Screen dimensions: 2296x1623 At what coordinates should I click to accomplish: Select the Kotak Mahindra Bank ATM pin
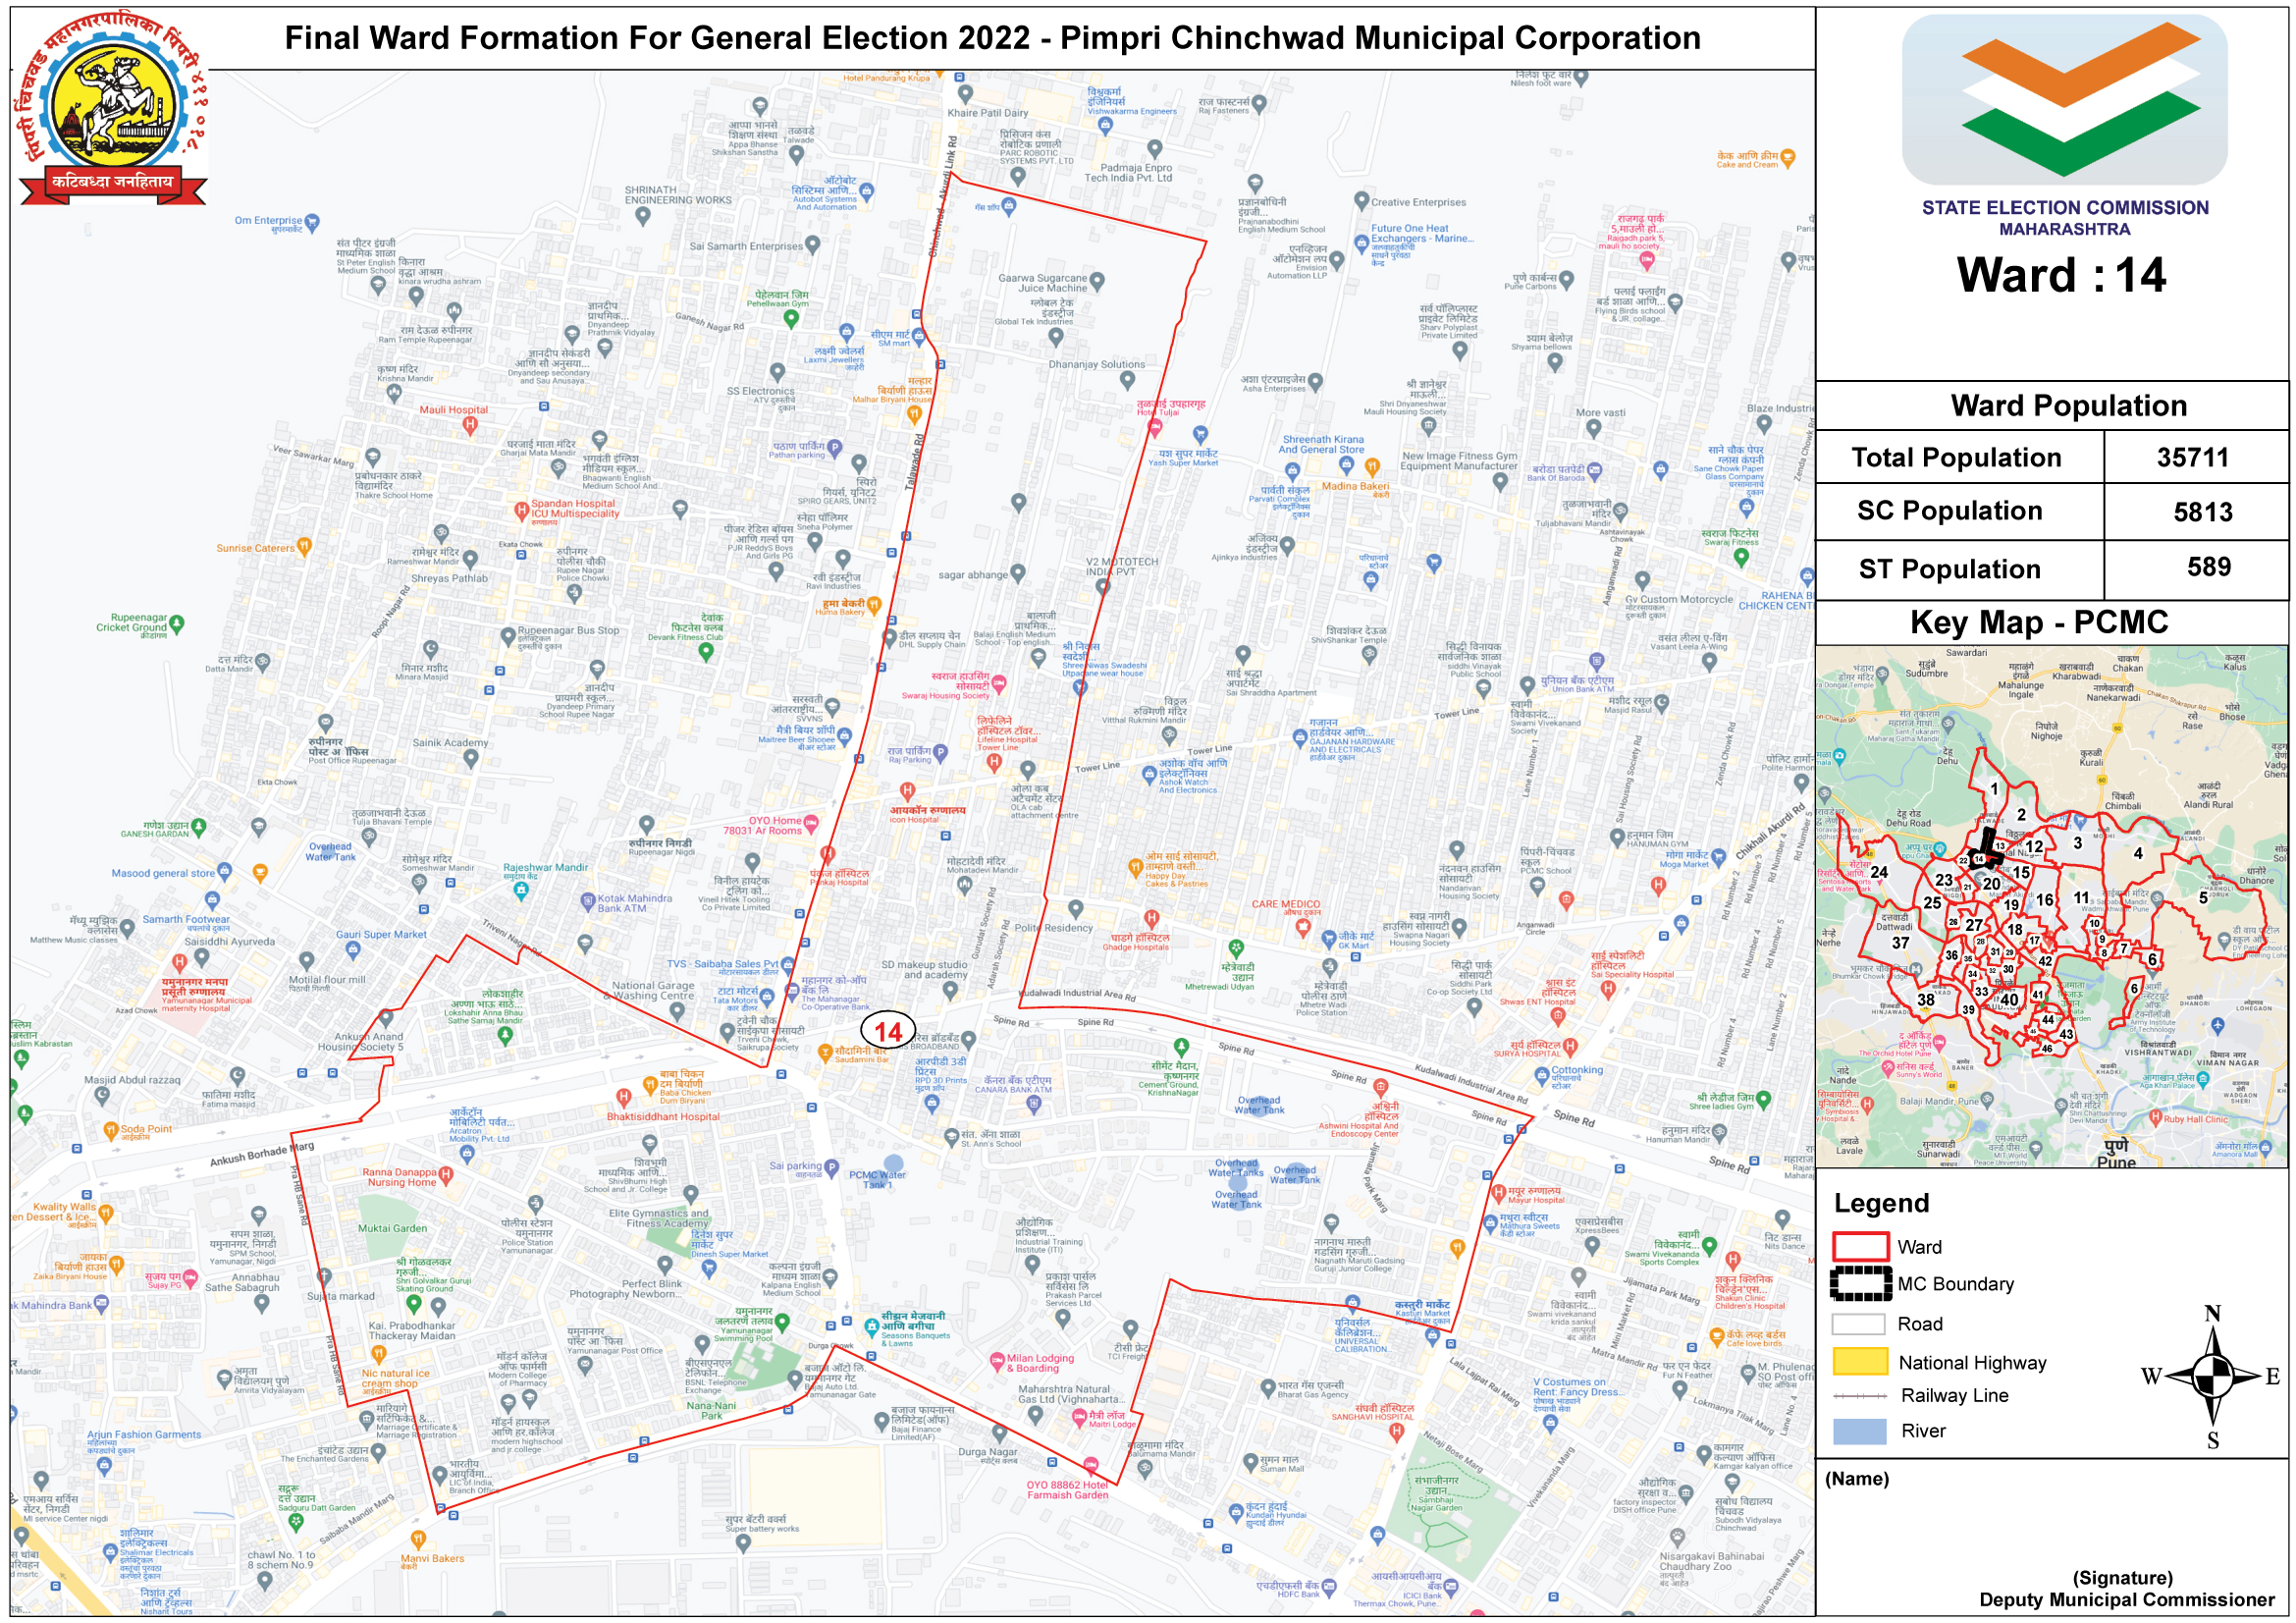click(588, 902)
